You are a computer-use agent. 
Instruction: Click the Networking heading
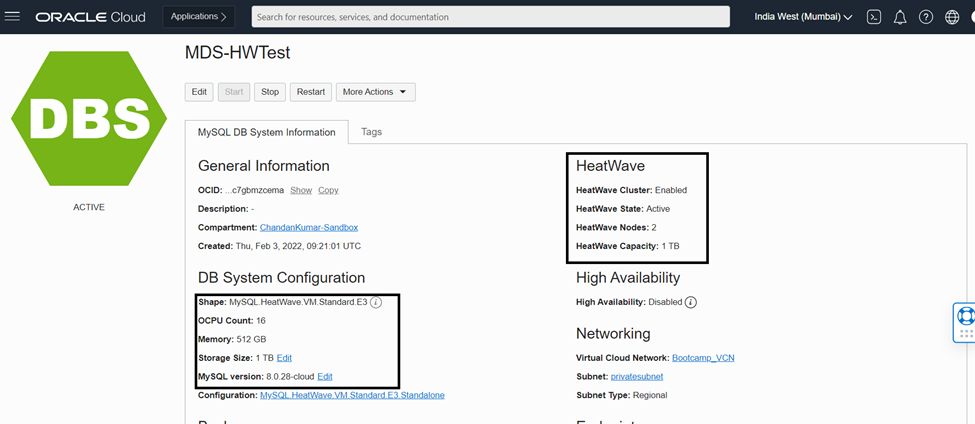[613, 334]
